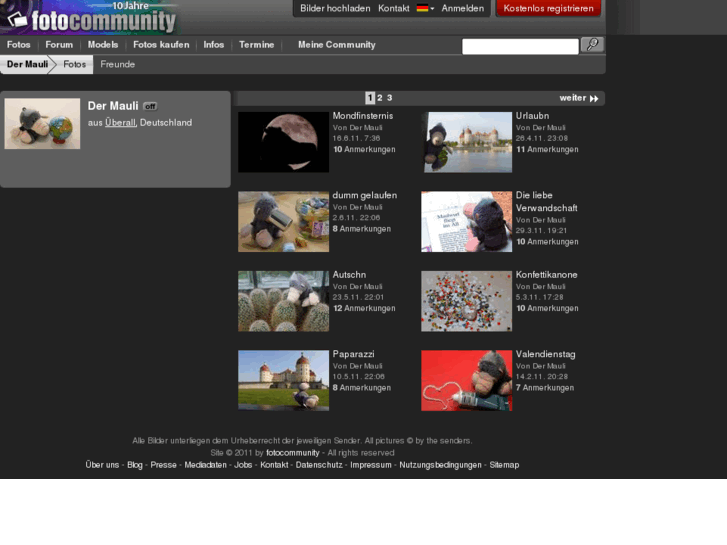Image resolution: width=727 pixels, height=545 pixels.
Task: Click the Valendienstag title link
Action: [545, 354]
